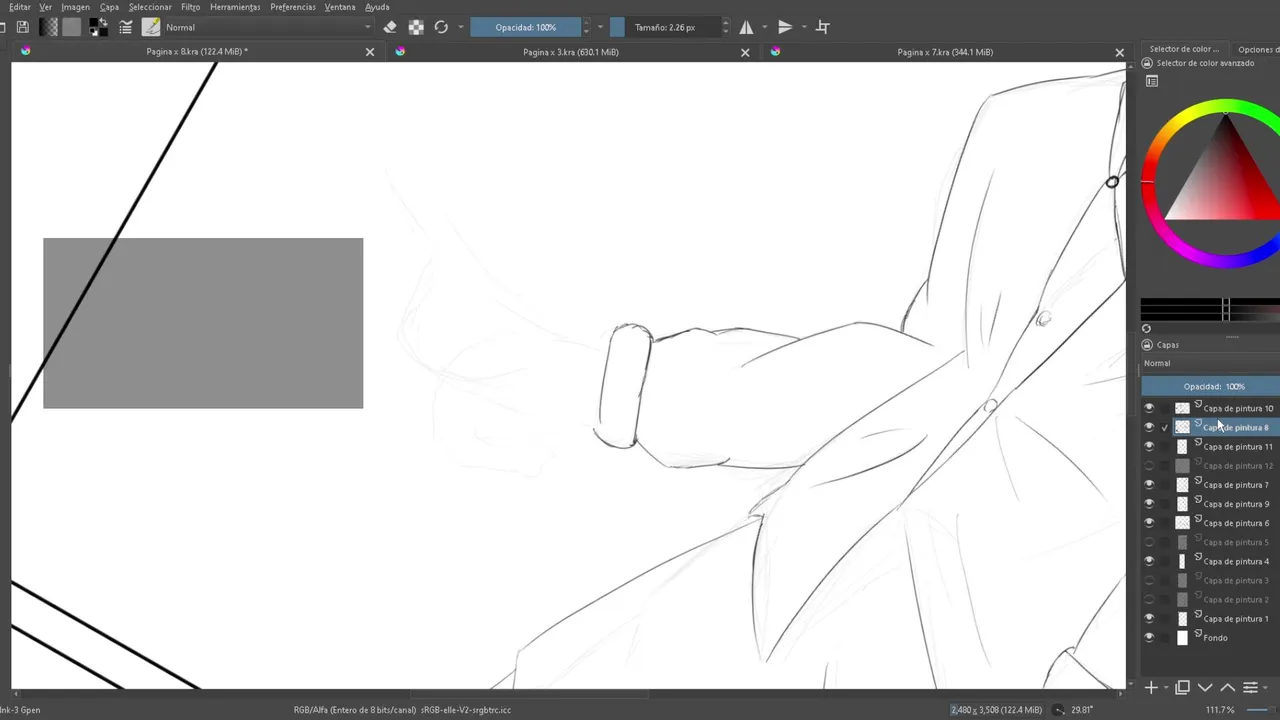This screenshot has width=1280, height=720.
Task: Choose brush preset icon
Action: tap(151, 27)
